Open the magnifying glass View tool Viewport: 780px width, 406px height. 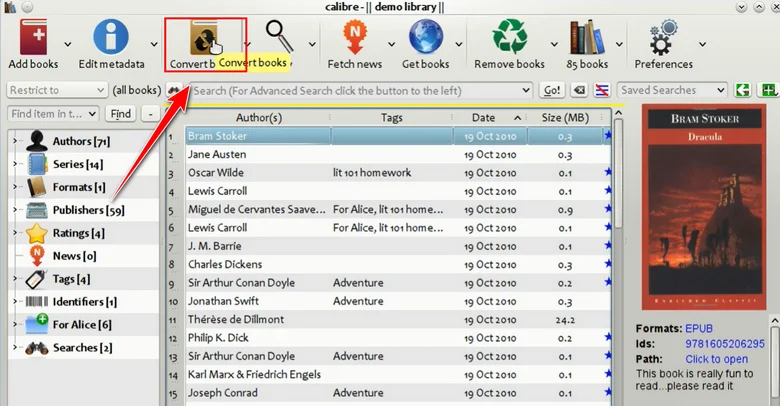click(280, 36)
